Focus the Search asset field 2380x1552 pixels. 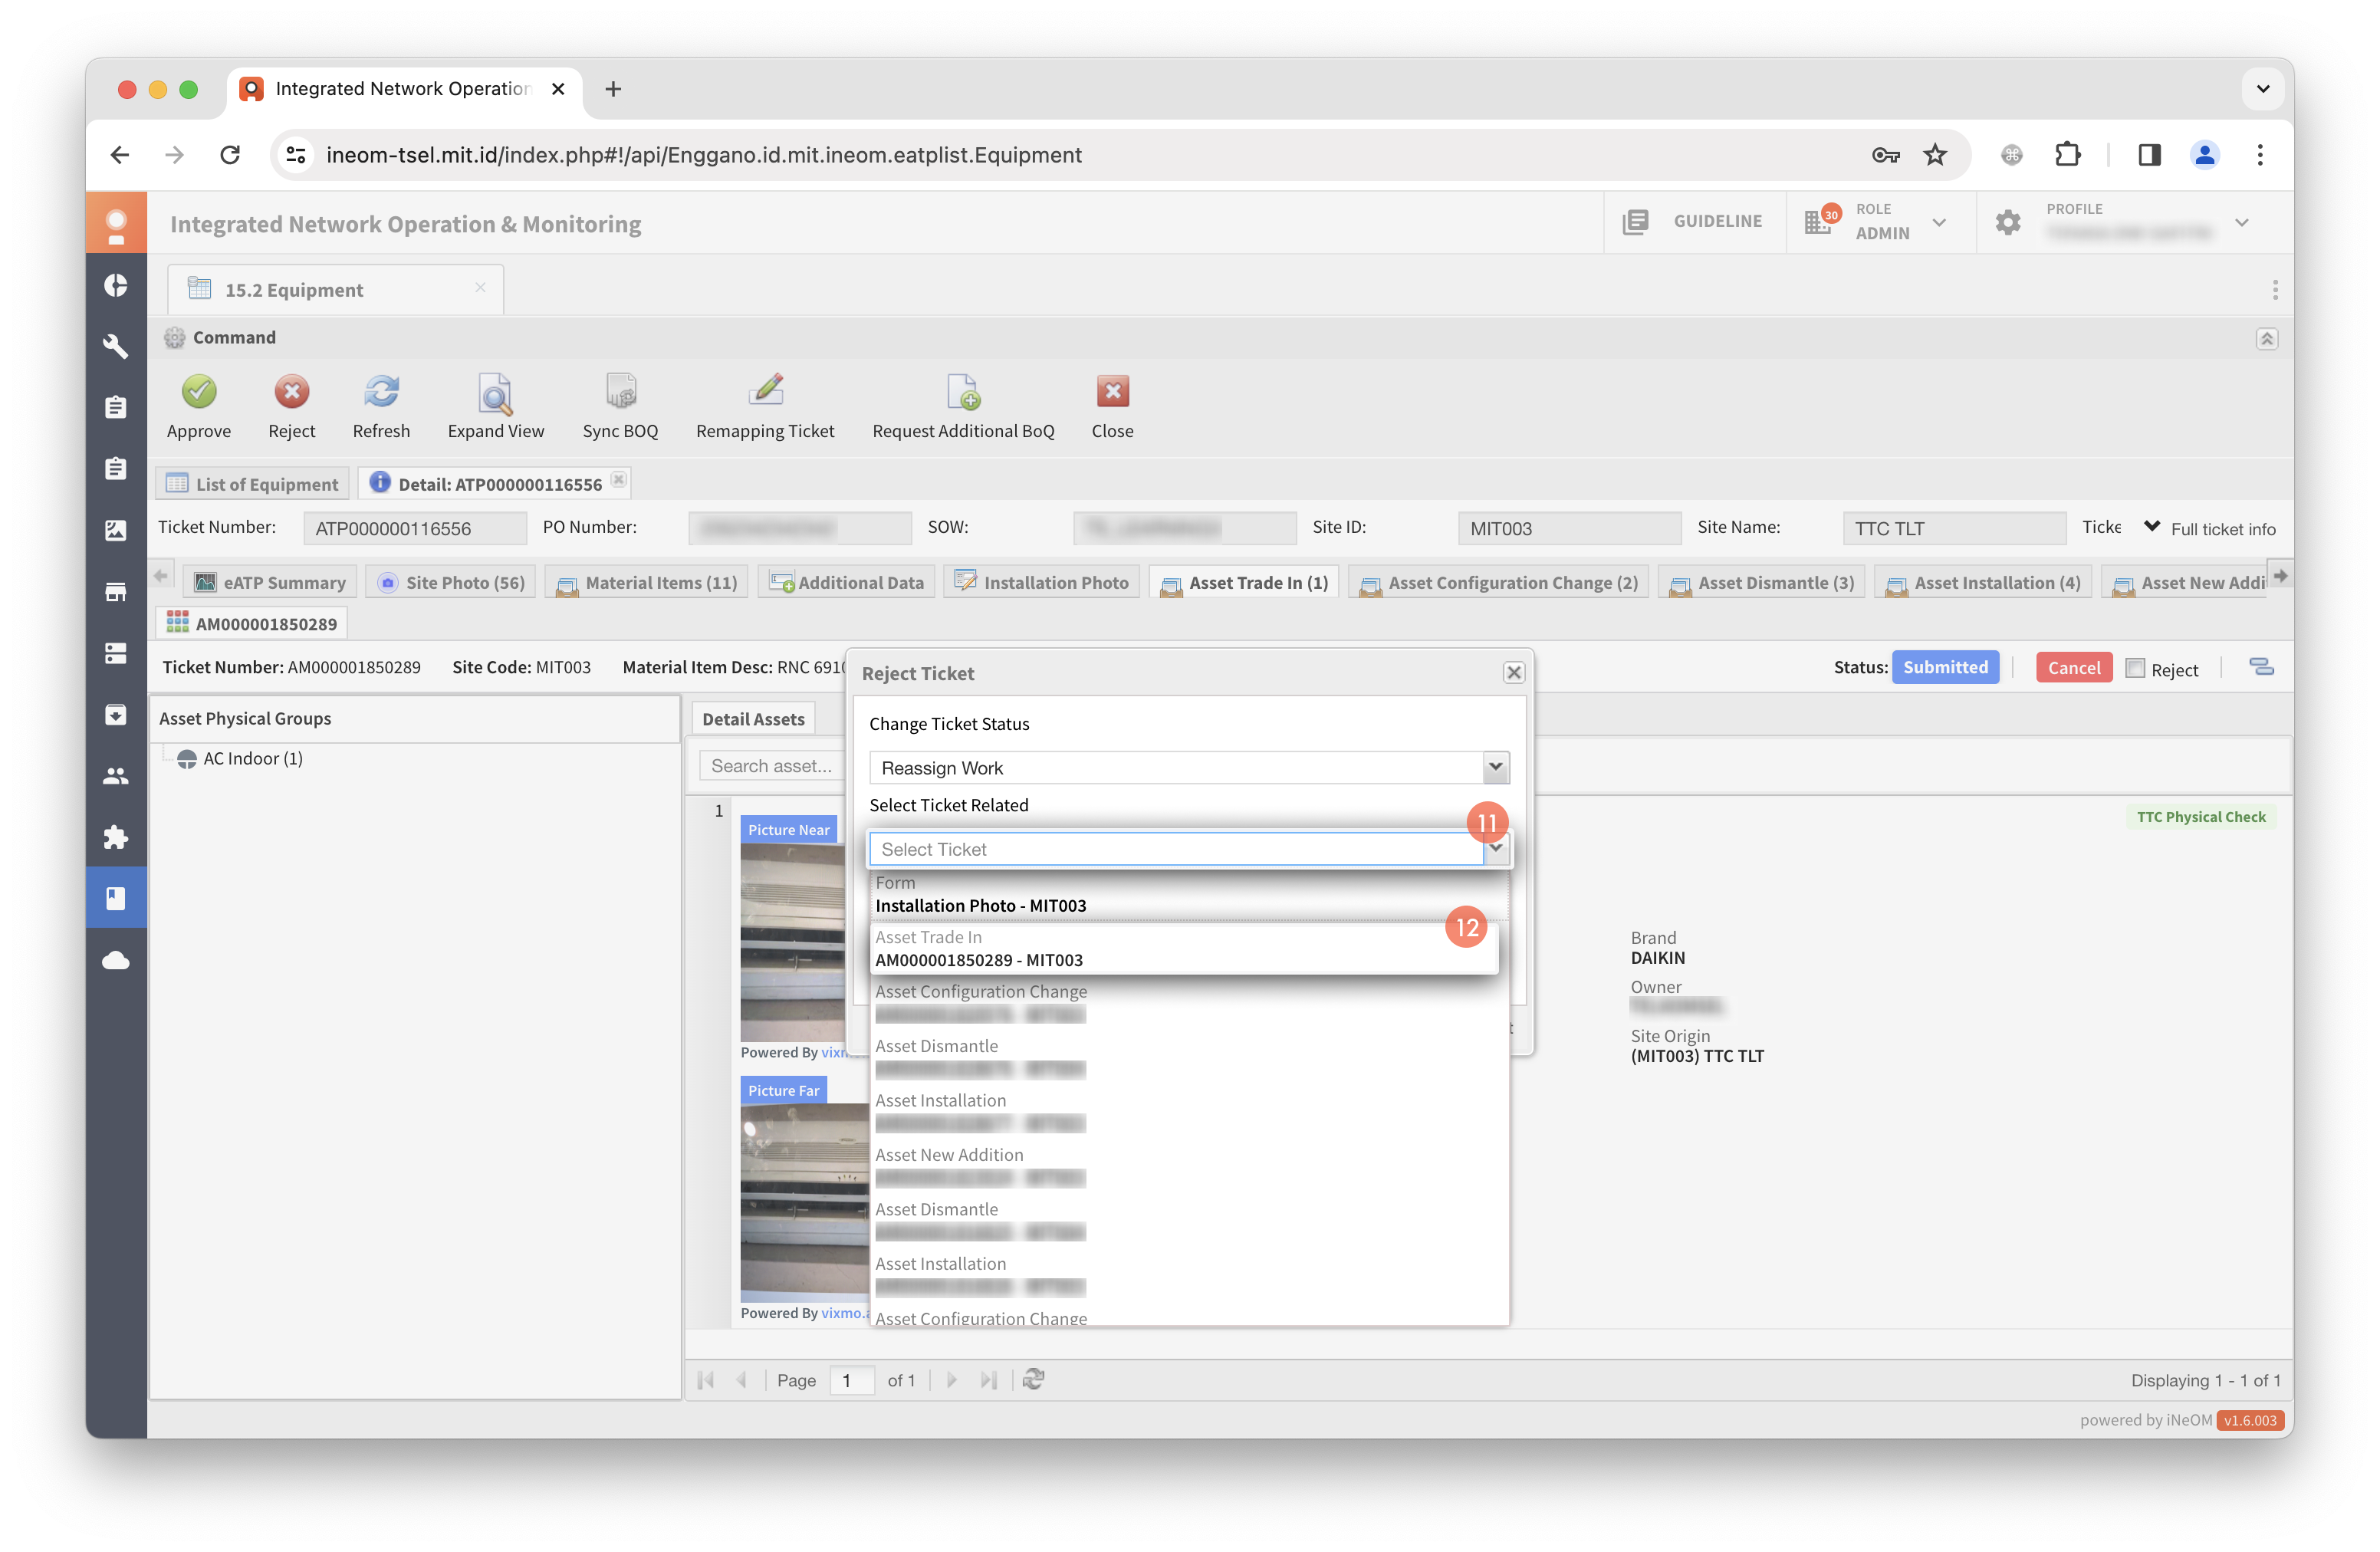[x=771, y=766]
